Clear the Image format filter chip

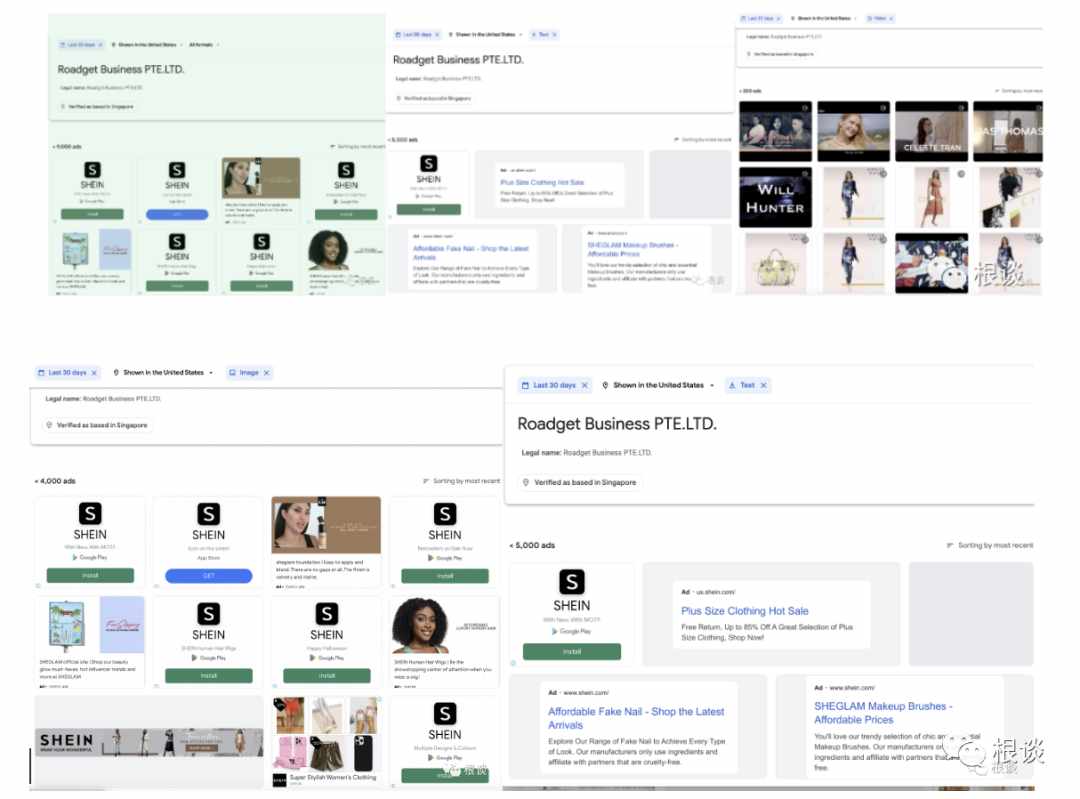pyautogui.click(x=267, y=373)
